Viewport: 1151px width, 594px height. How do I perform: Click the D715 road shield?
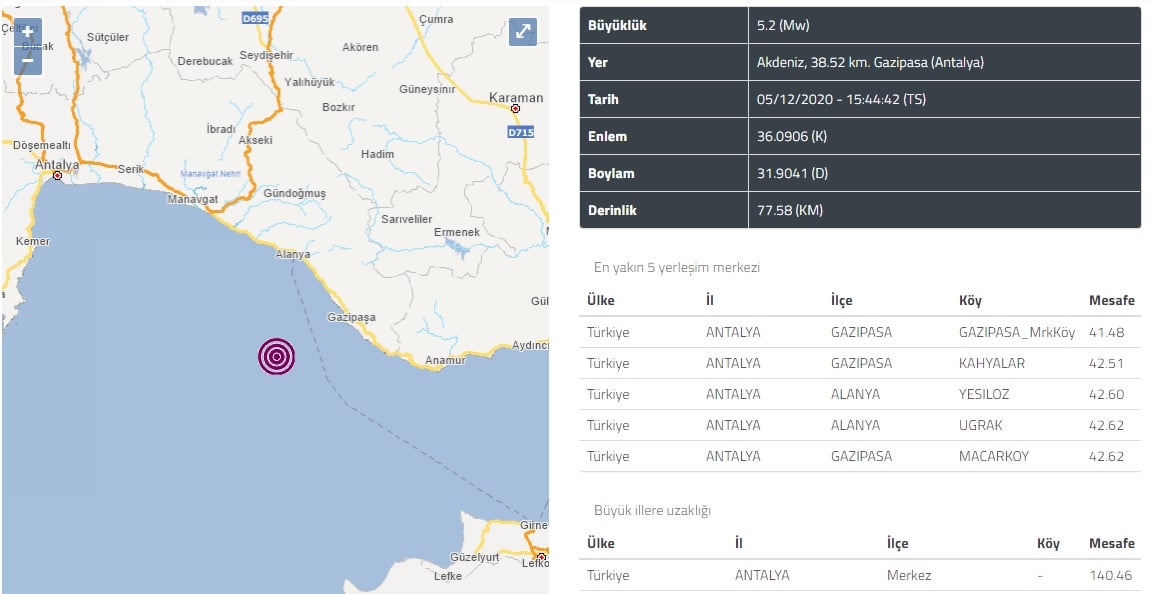point(520,132)
